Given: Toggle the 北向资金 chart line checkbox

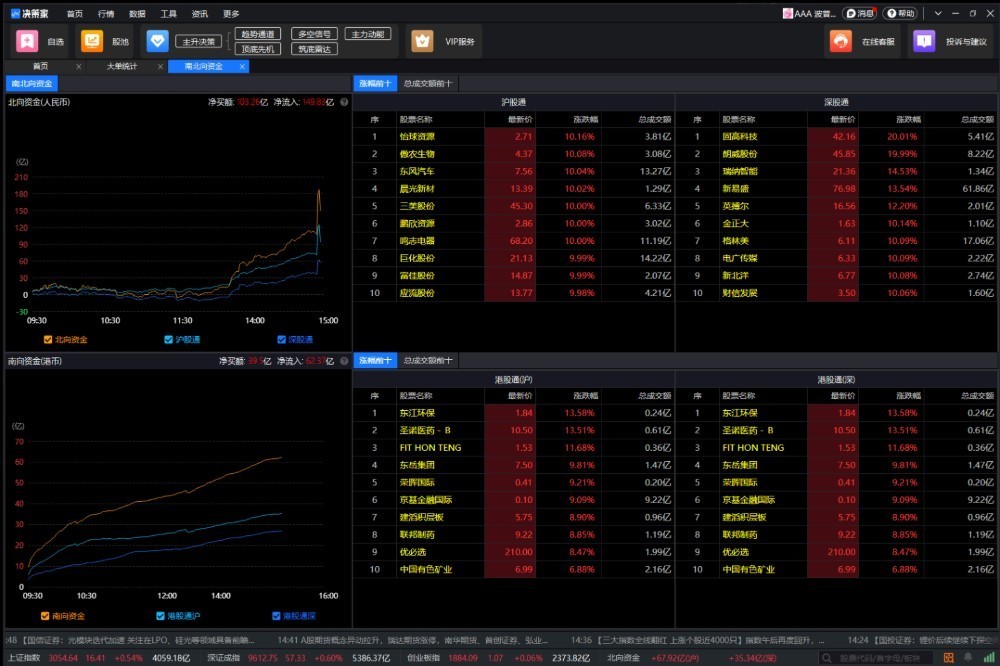Looking at the screenshot, I should click(47, 340).
